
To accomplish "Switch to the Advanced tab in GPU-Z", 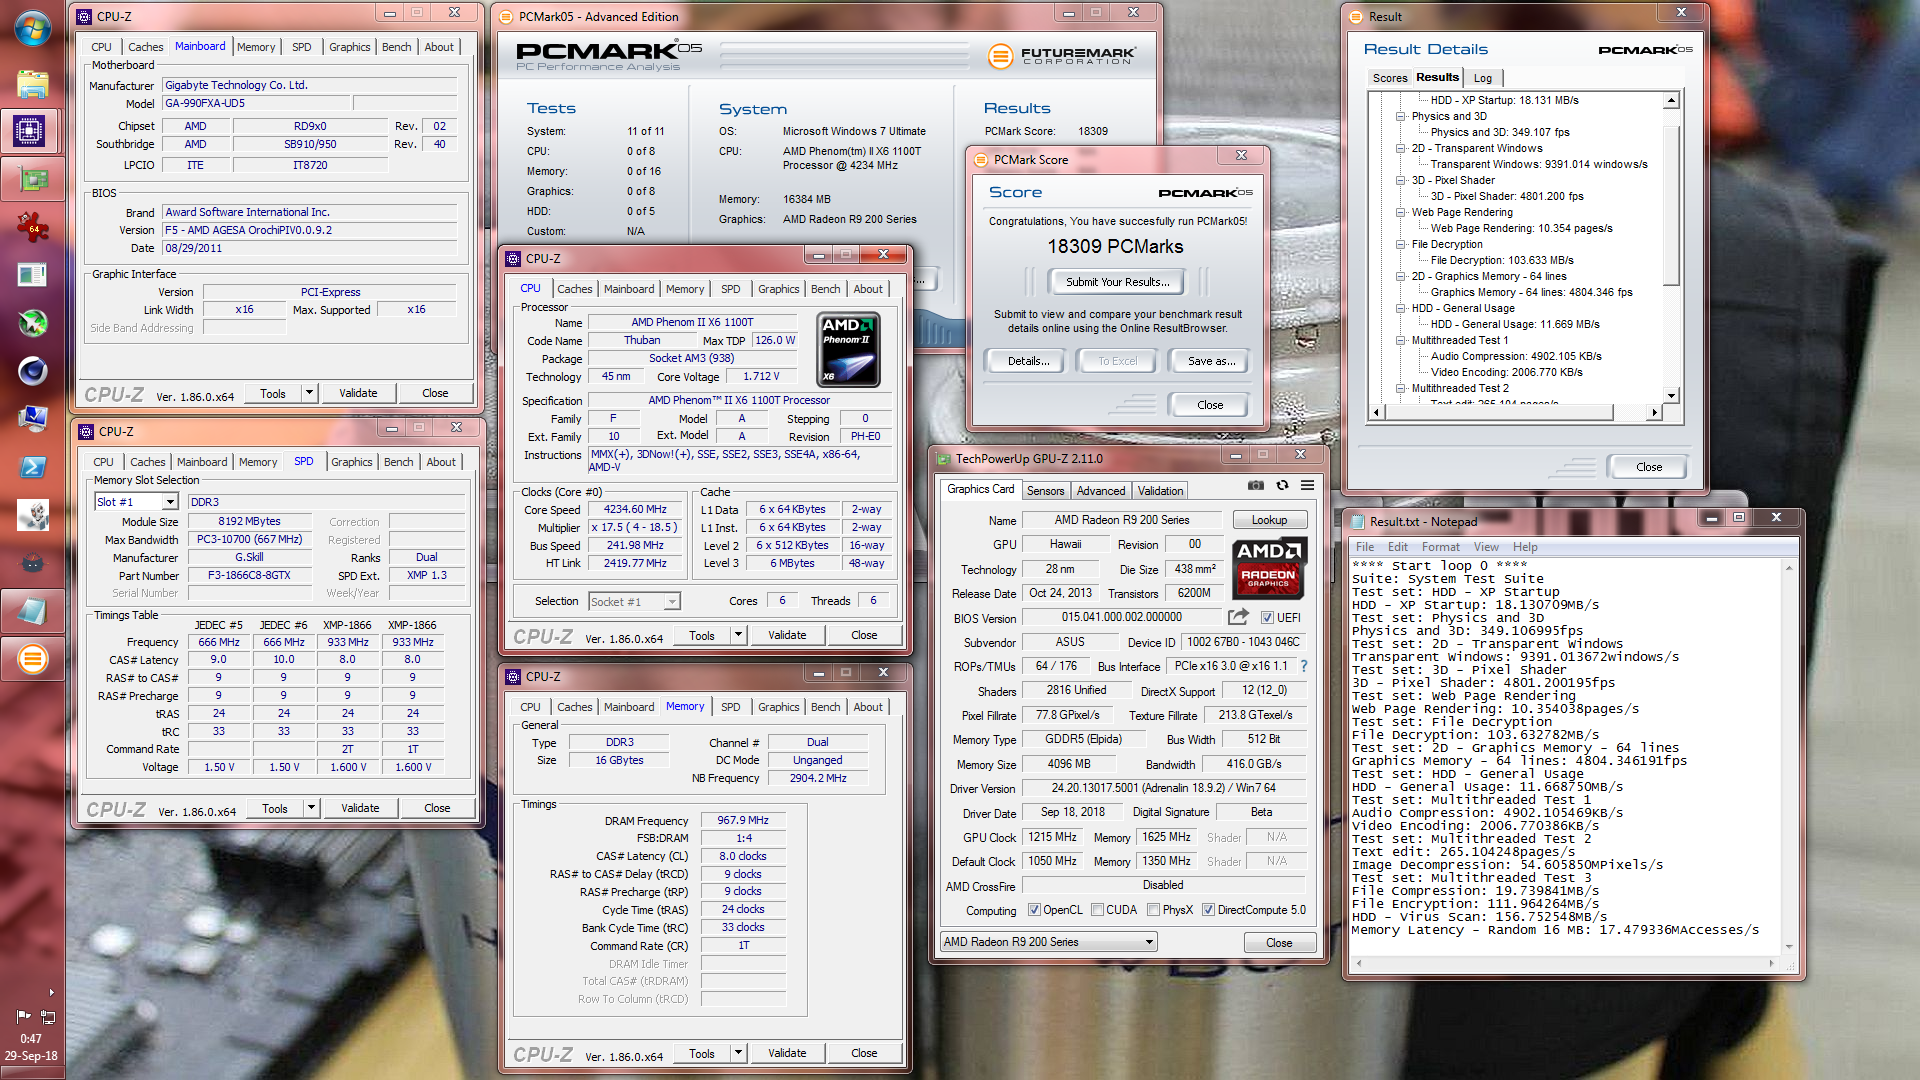I will [1101, 491].
